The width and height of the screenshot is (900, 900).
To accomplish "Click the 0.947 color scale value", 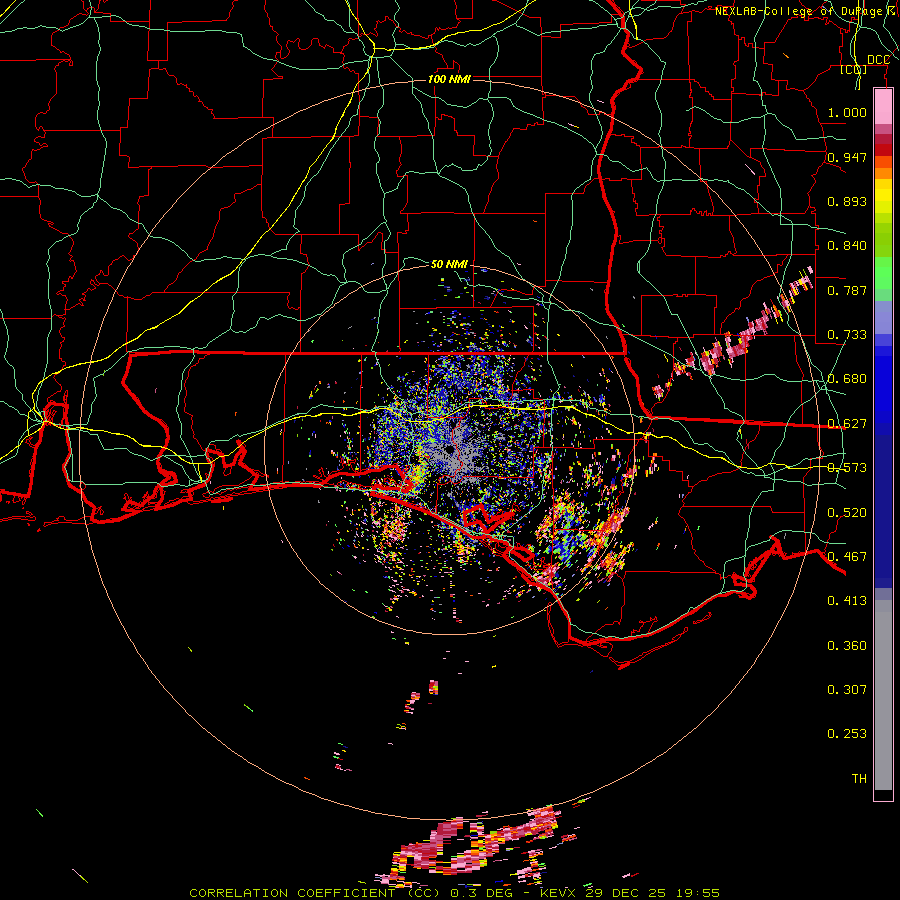I will tap(847, 157).
